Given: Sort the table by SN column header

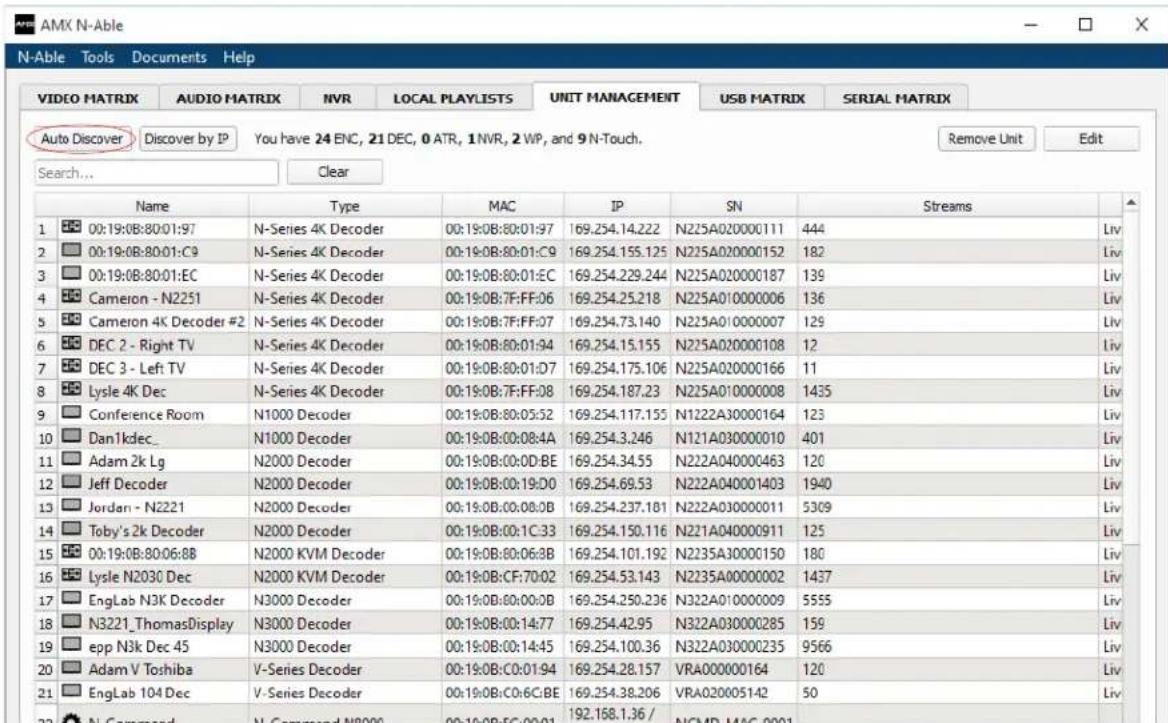Looking at the screenshot, I should pos(734,206).
